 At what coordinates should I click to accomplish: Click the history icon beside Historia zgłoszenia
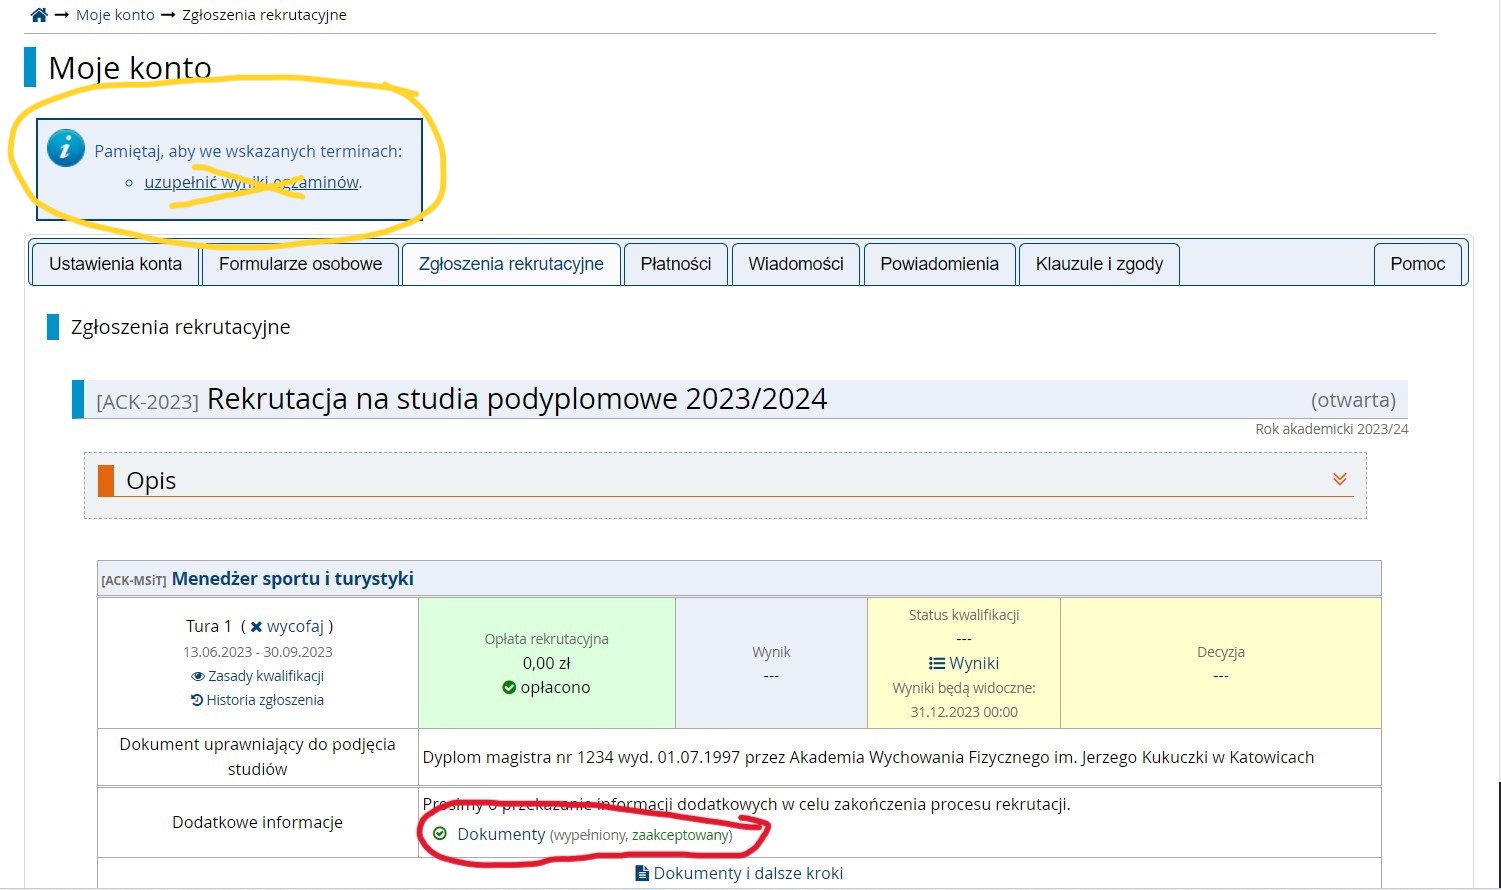coord(196,700)
